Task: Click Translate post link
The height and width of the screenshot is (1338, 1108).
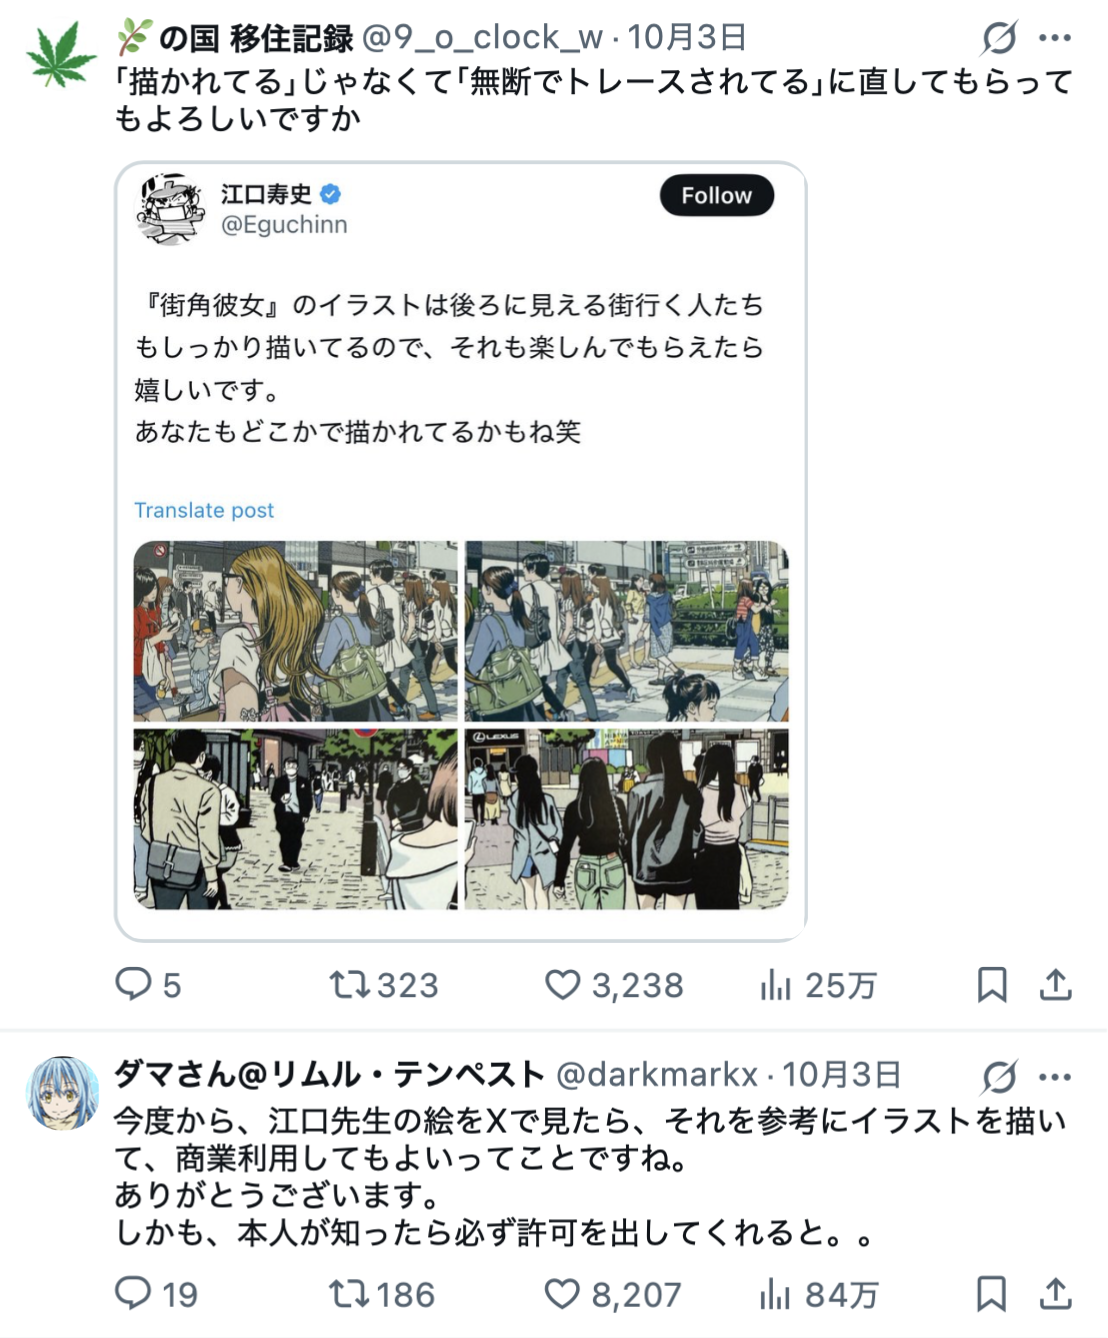Action: pyautogui.click(x=204, y=510)
